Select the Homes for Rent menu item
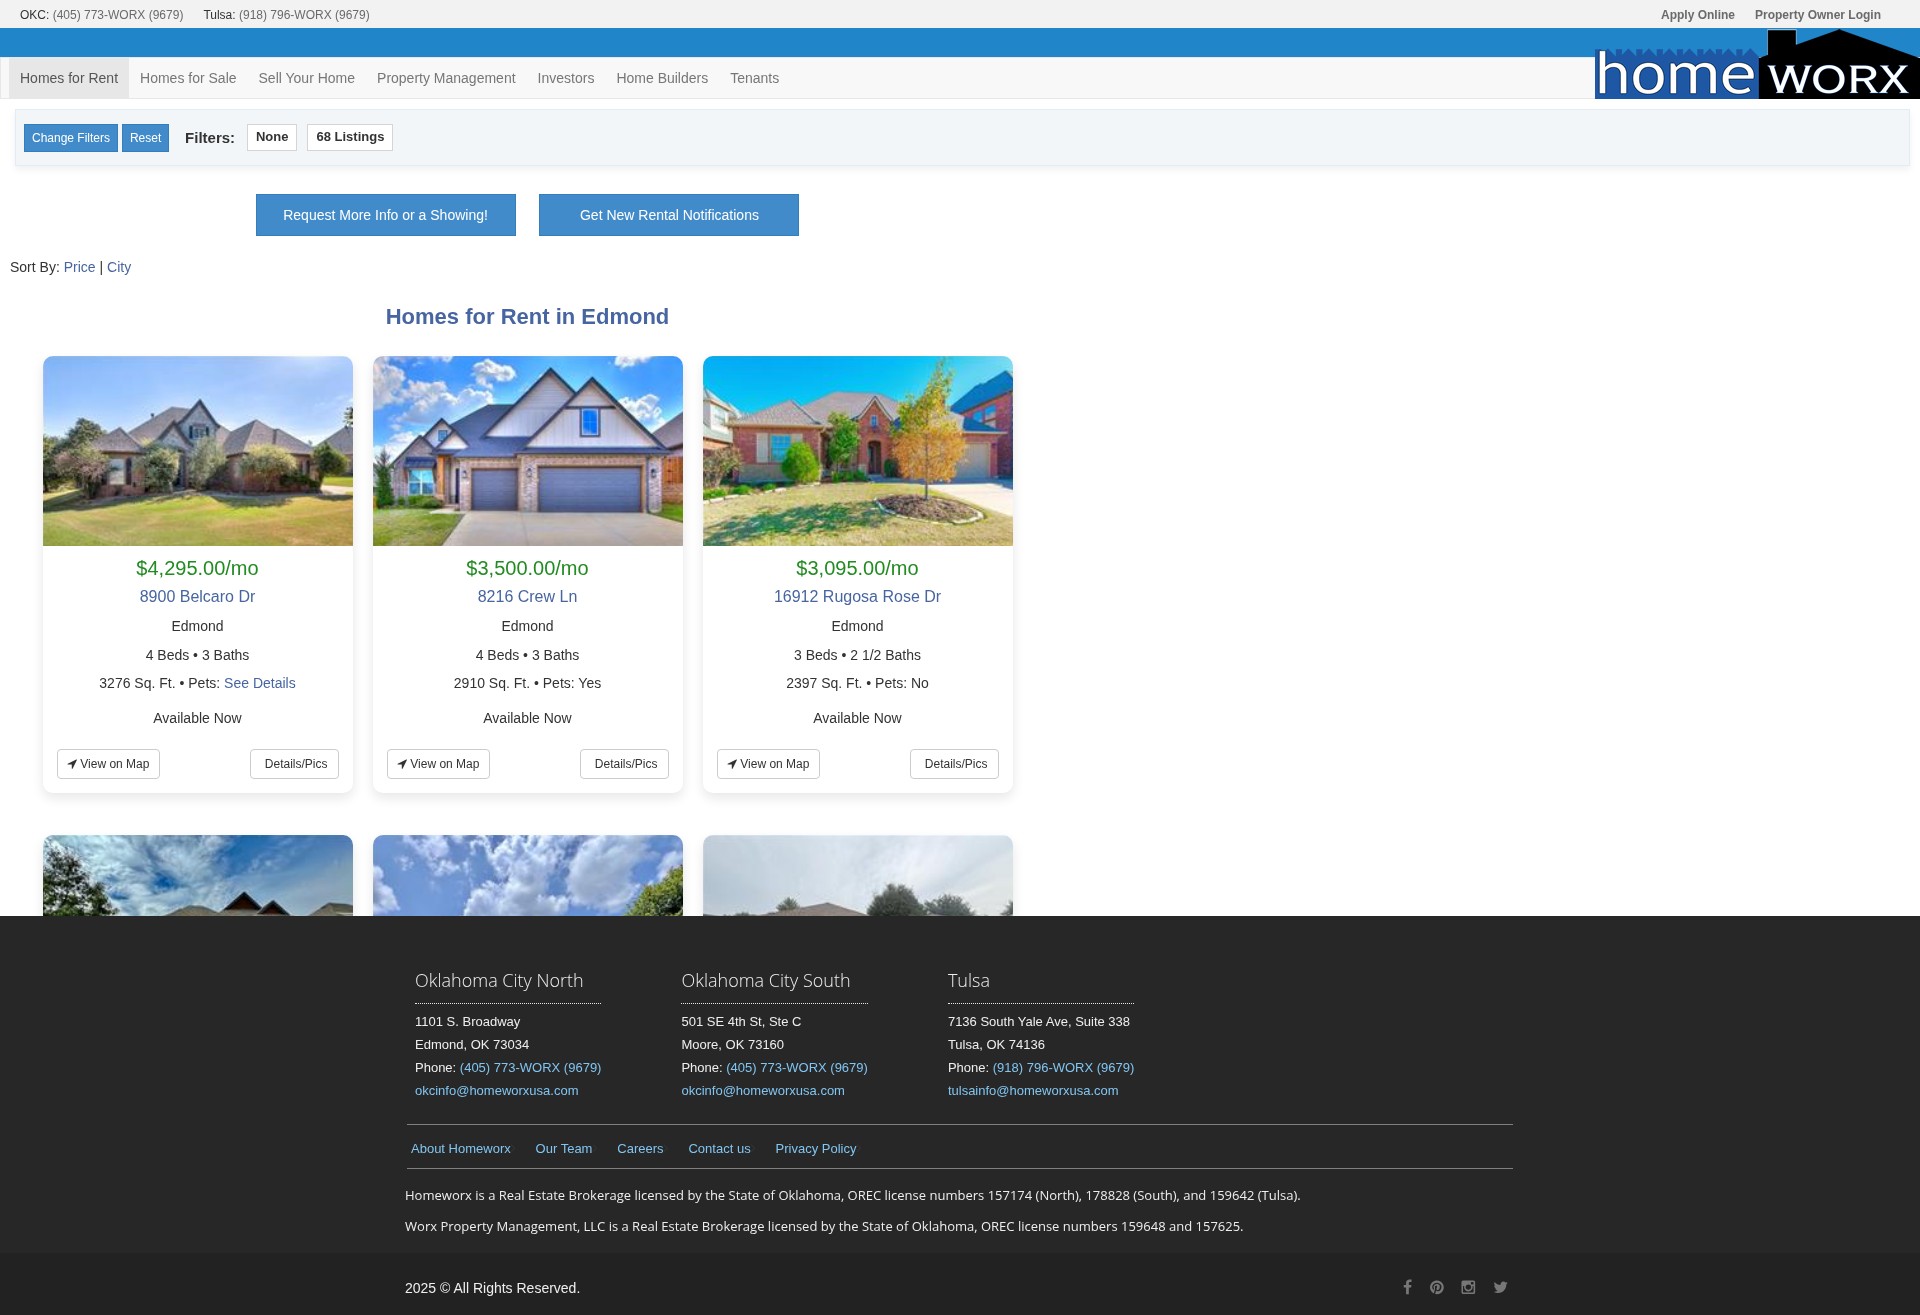Viewport: 1920px width, 1315px height. (x=69, y=78)
